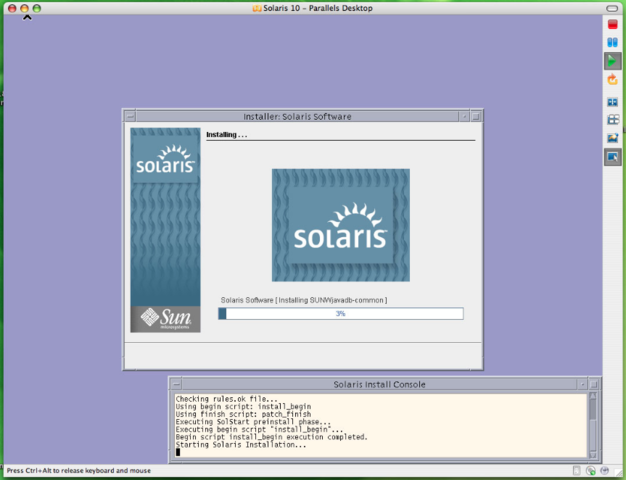Image resolution: width=626 pixels, height=480 pixels.
Task: Click the green Play button in Parallels toolbar
Action: point(612,61)
